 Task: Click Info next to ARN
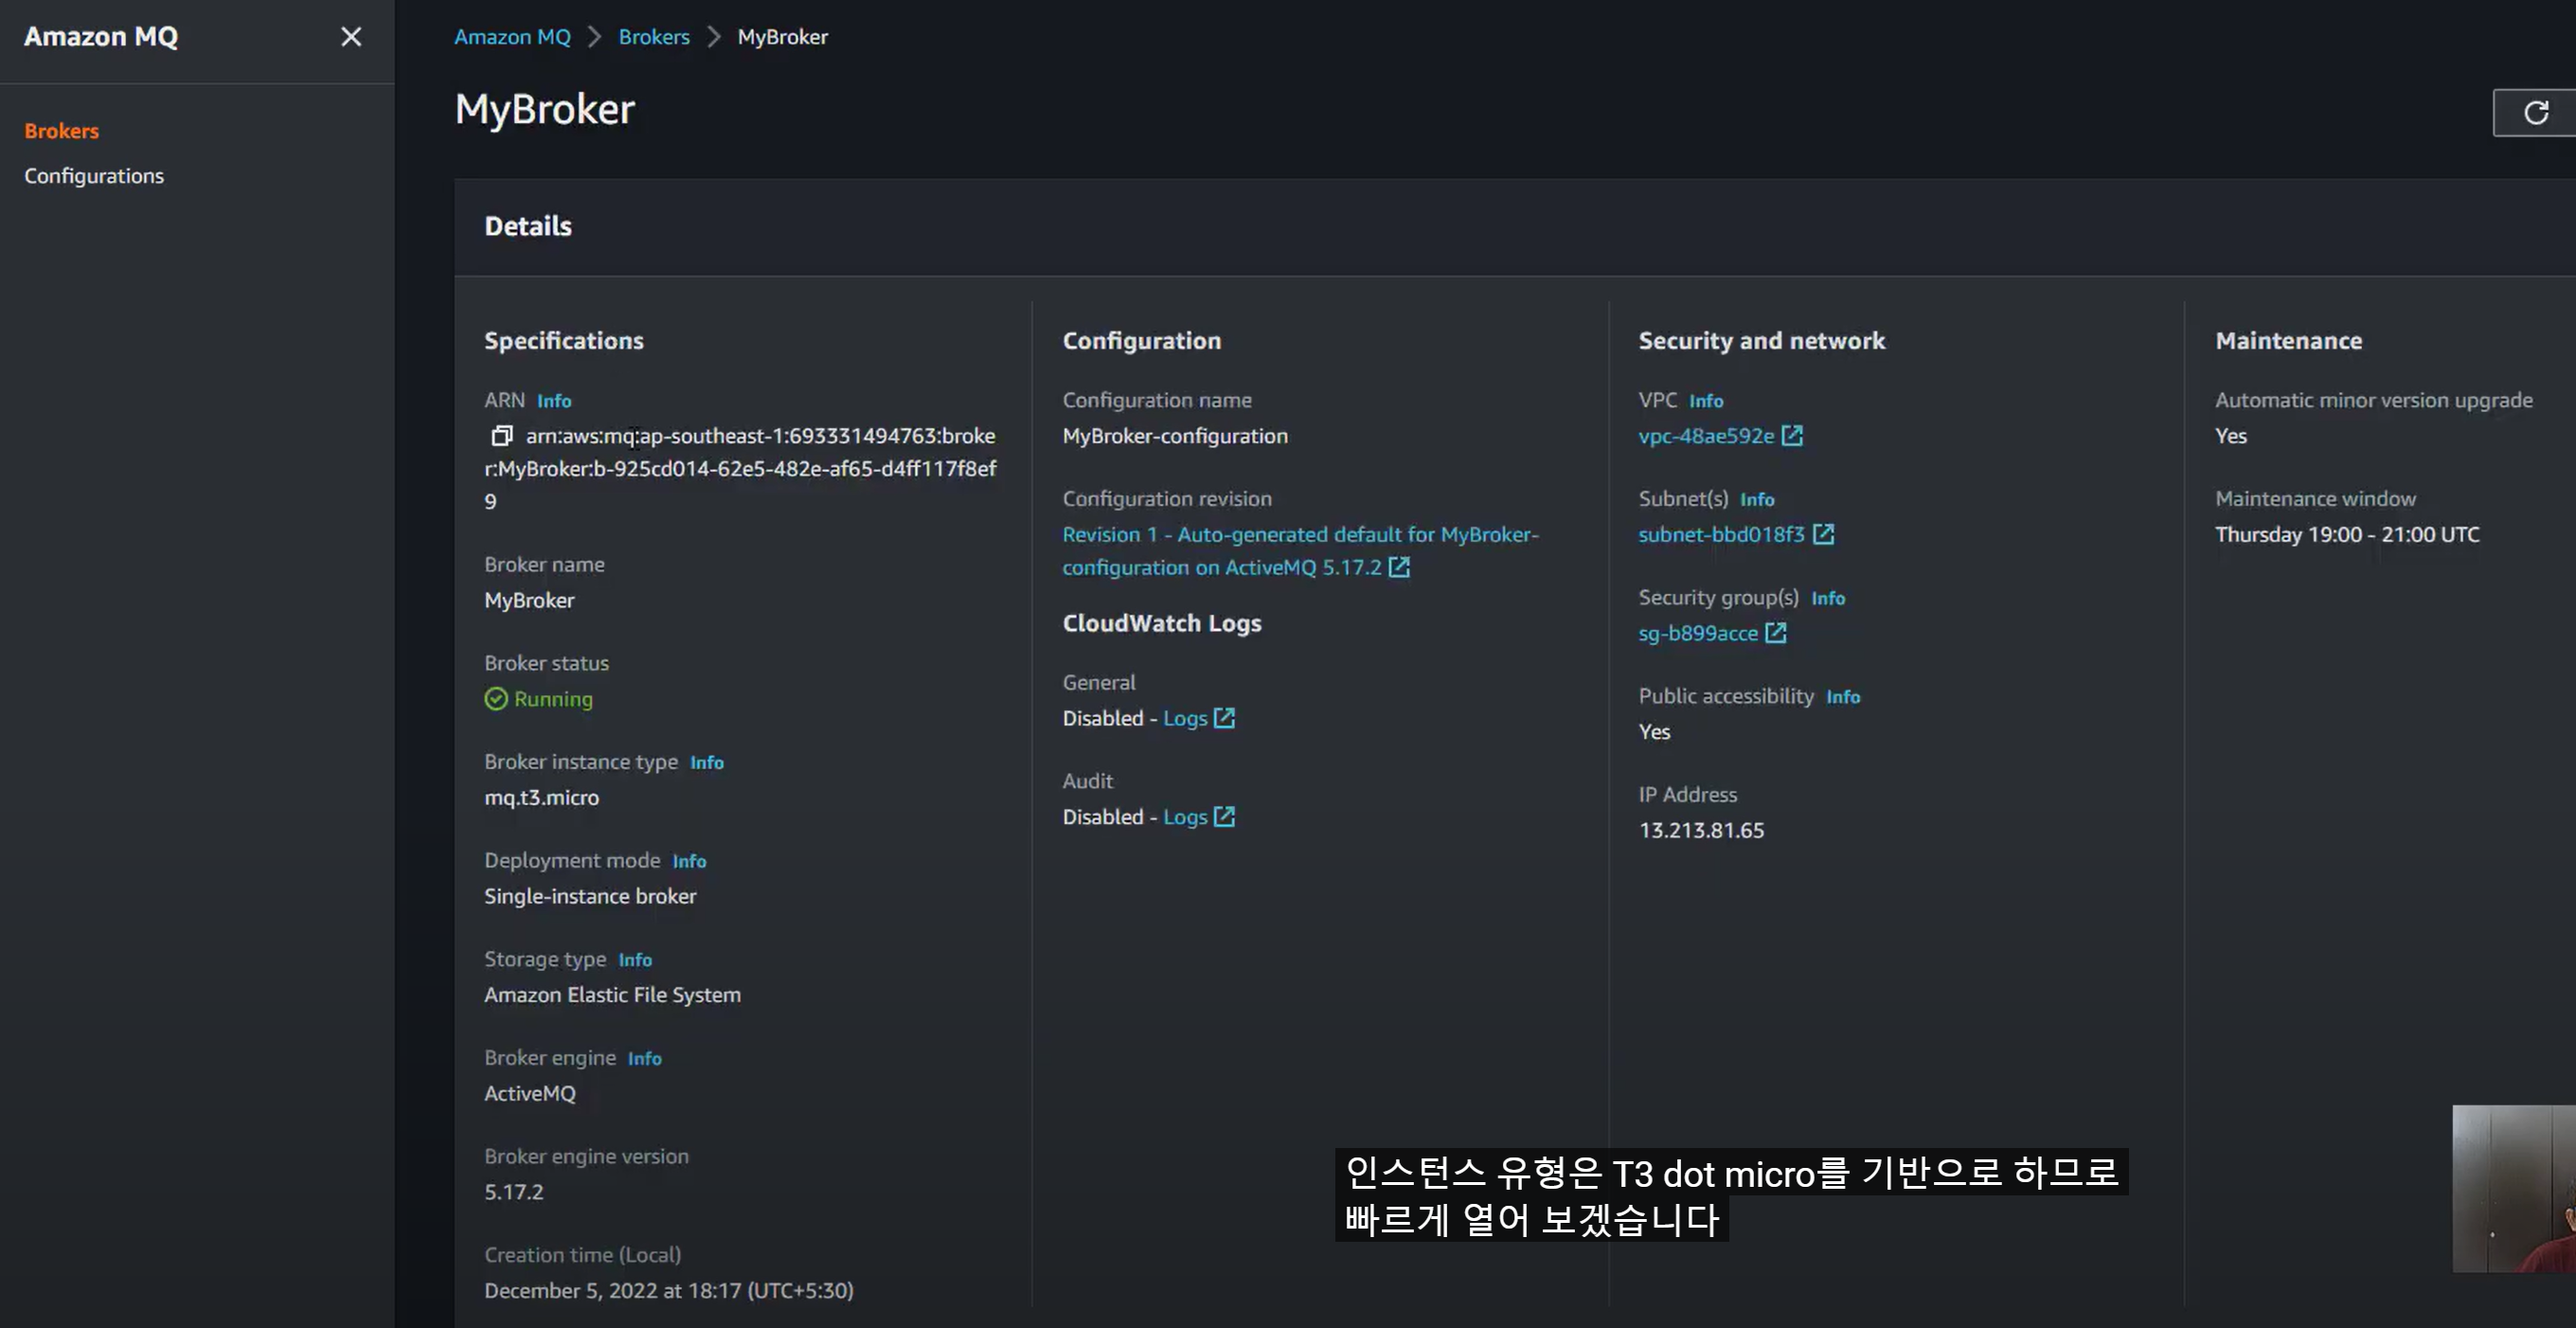tap(554, 401)
